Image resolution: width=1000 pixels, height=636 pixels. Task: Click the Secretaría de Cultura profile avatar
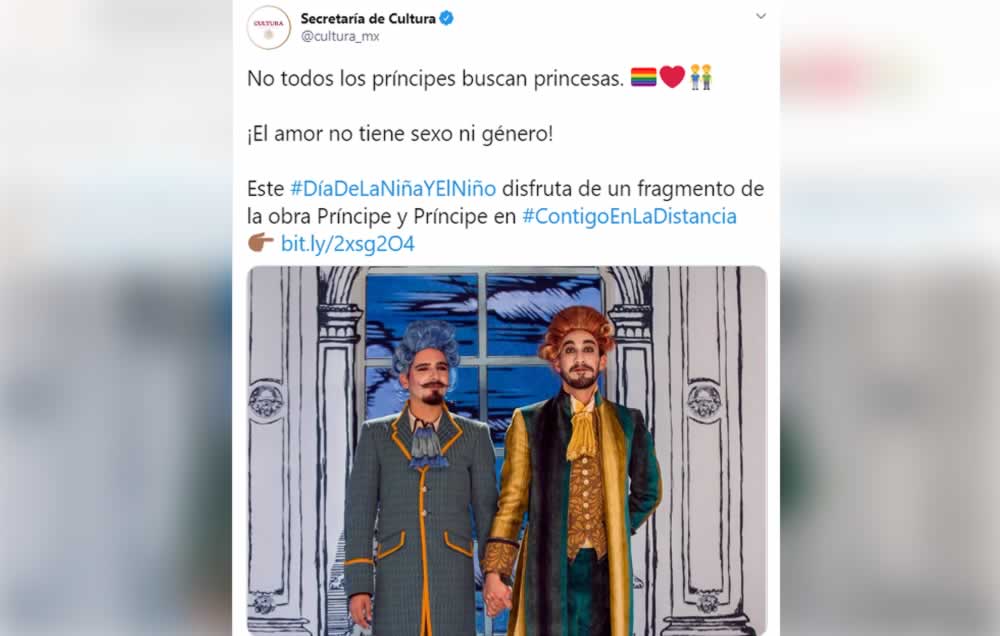click(268, 27)
